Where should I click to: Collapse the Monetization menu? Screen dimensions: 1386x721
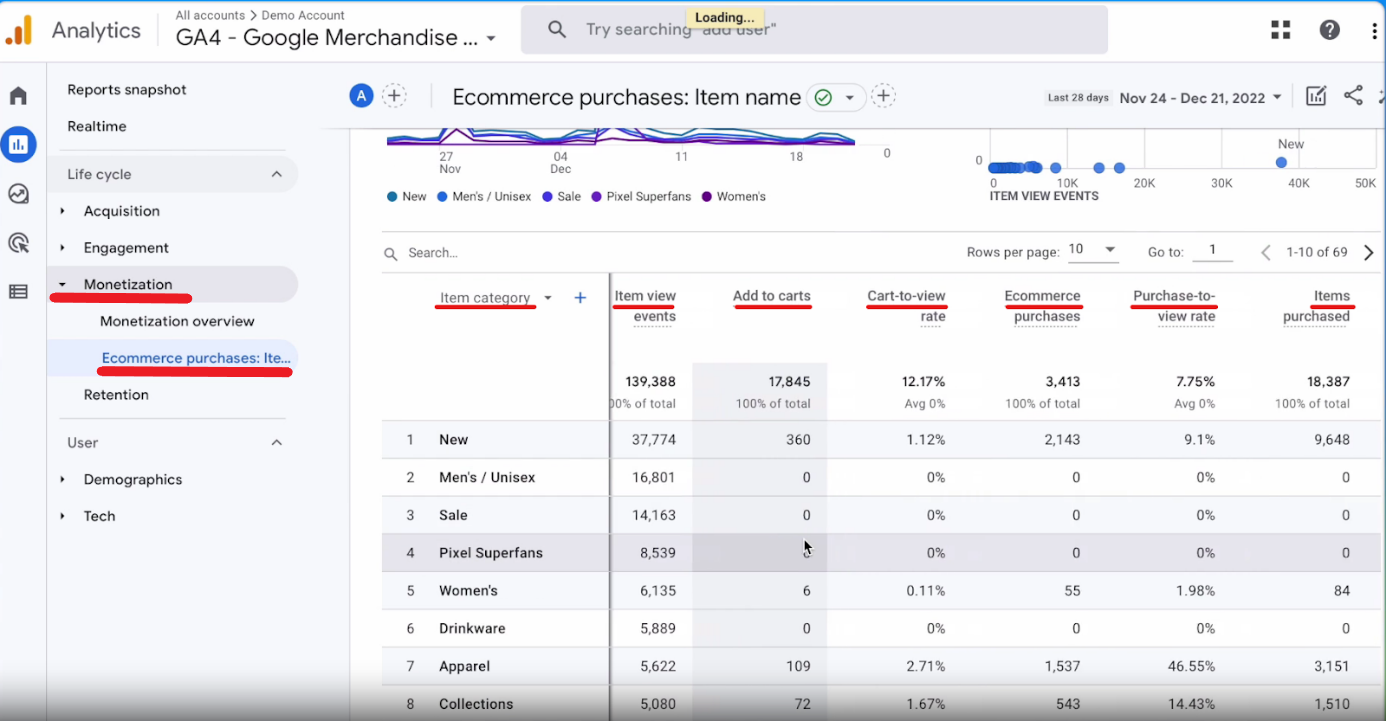click(62, 285)
